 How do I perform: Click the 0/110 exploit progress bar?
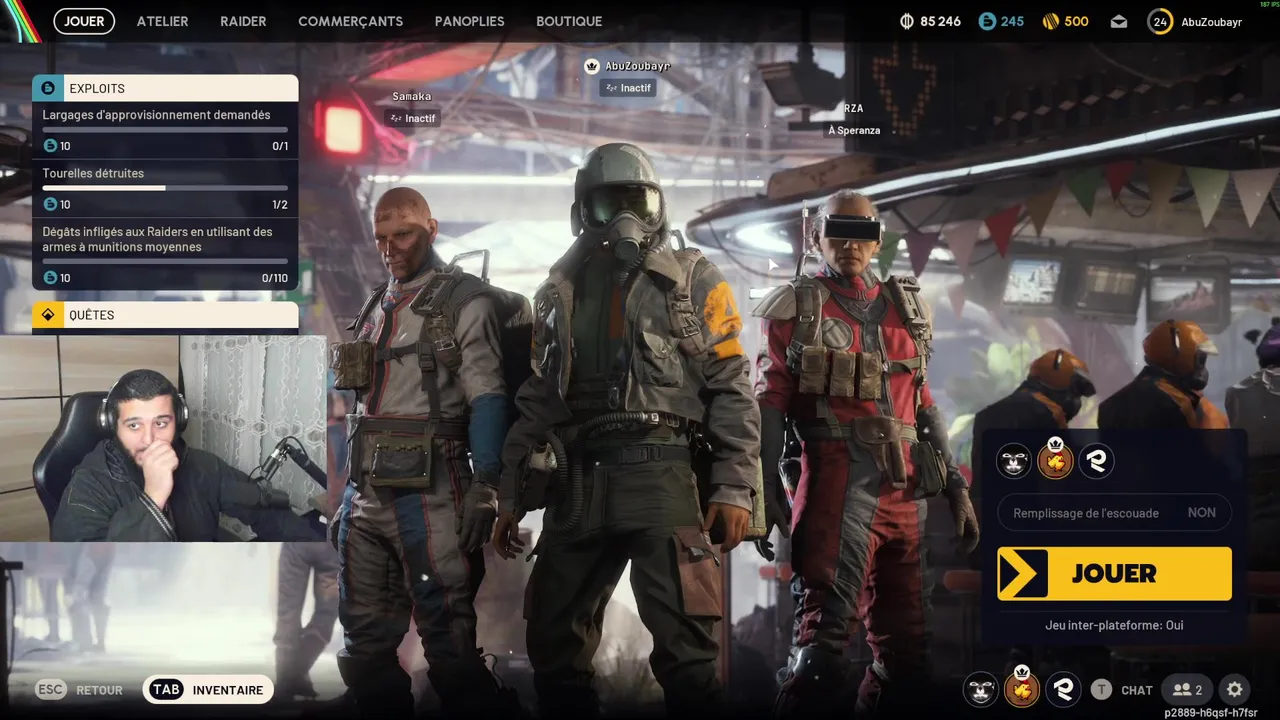point(165,261)
